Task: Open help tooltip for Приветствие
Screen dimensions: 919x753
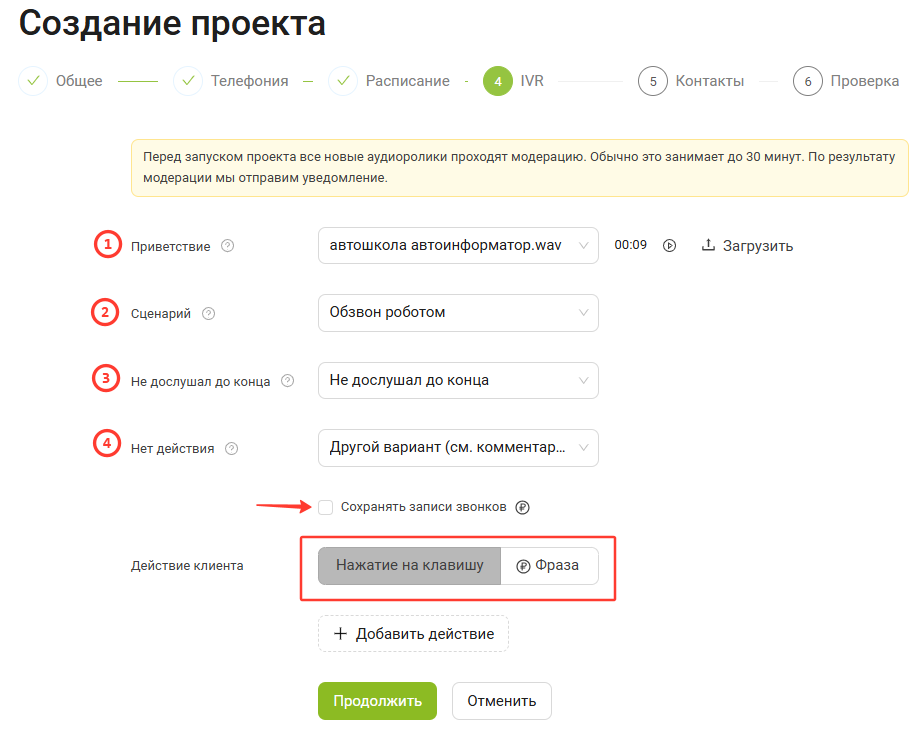Action: pyautogui.click(x=227, y=246)
